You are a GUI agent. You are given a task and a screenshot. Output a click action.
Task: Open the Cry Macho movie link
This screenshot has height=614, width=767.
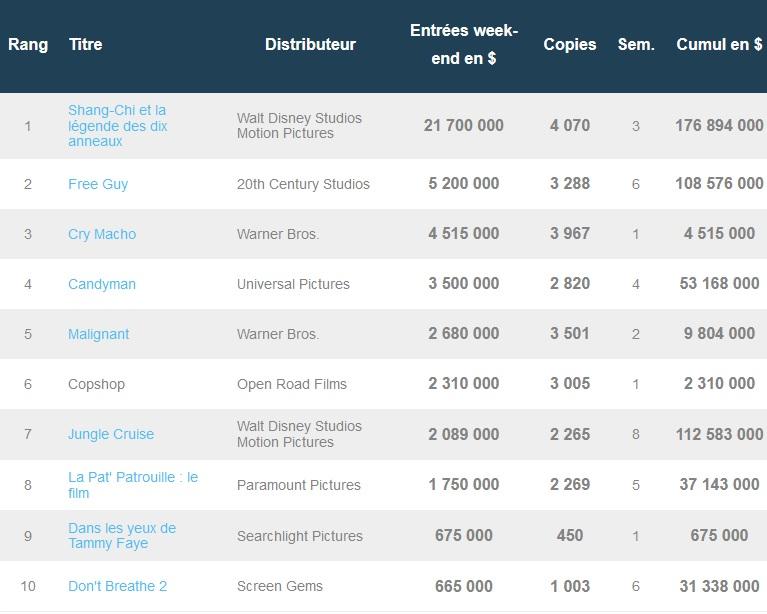click(x=102, y=234)
